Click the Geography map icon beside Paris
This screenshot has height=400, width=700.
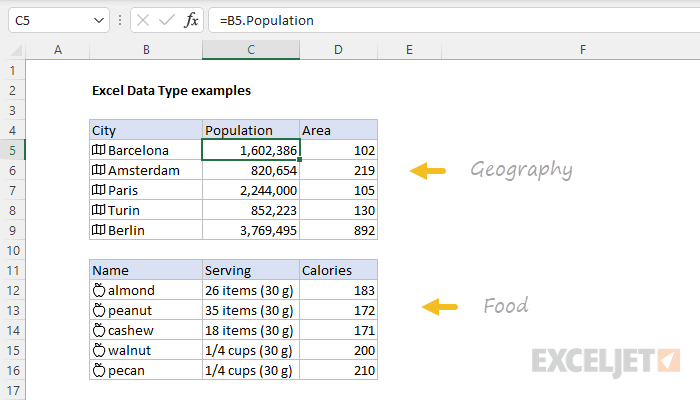click(98, 190)
